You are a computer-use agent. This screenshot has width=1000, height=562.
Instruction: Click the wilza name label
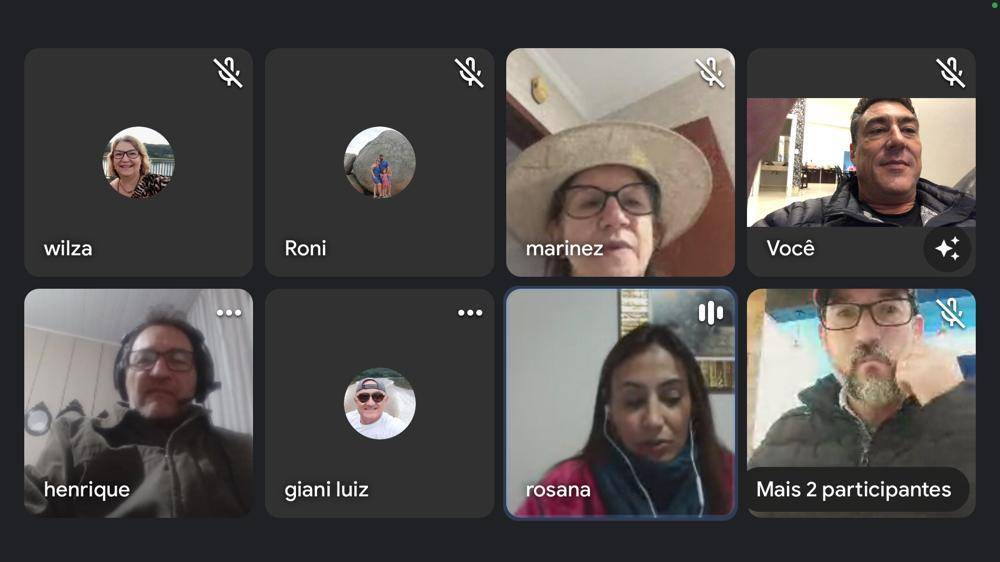pos(68,248)
